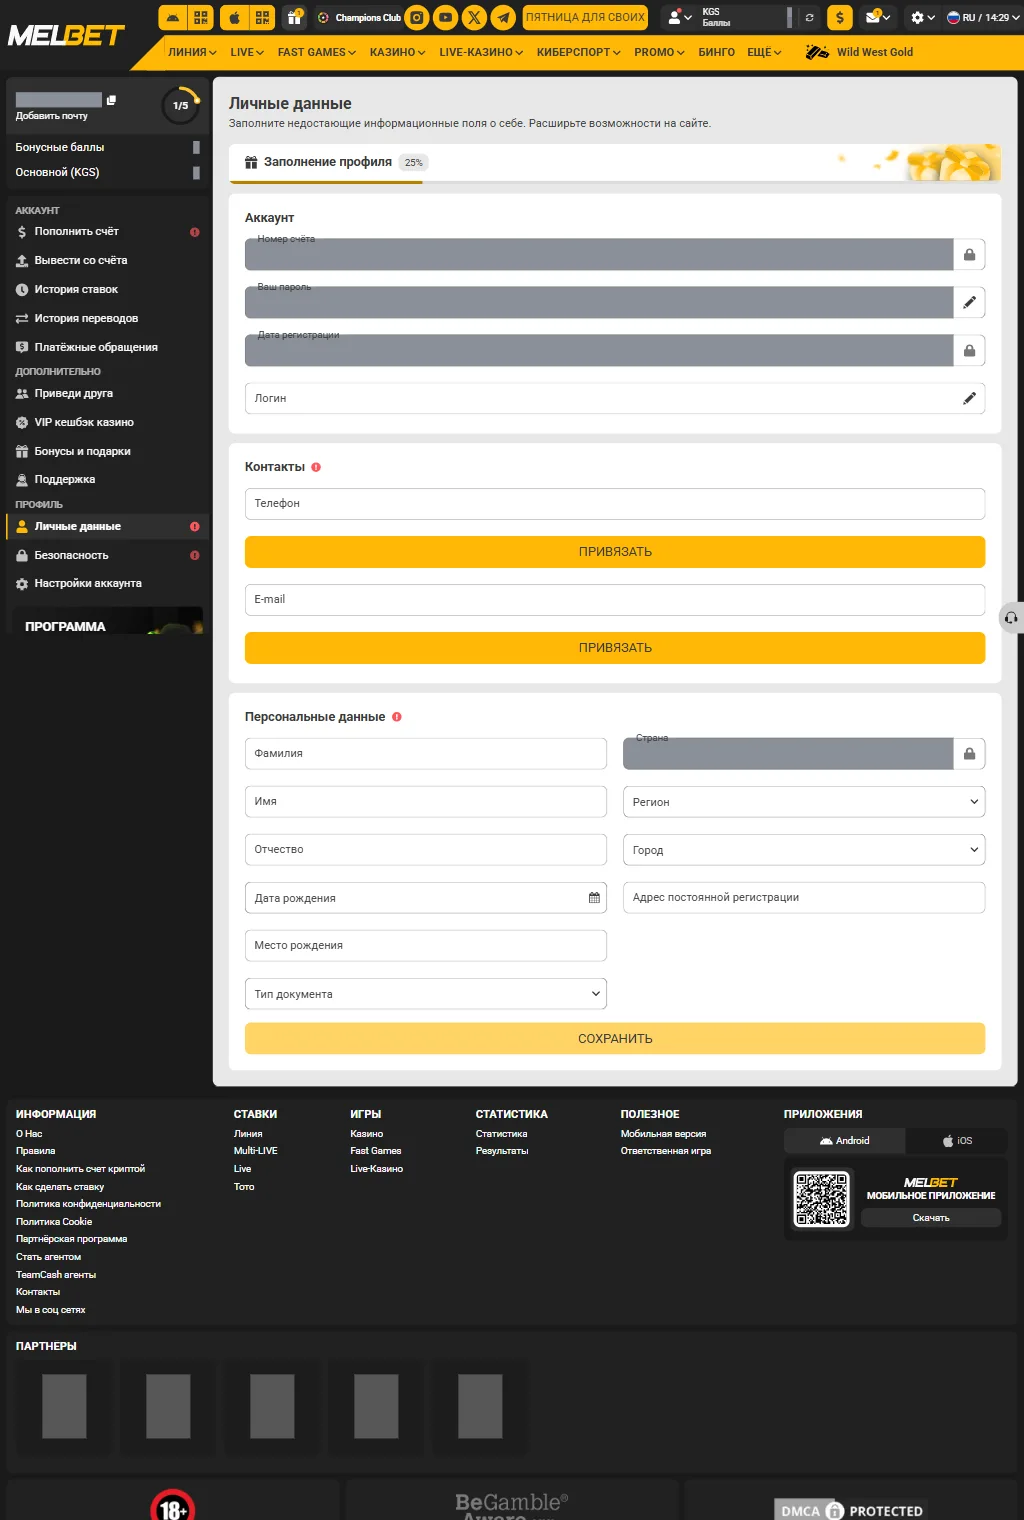
Task: Open the КАЗИНО menu
Action: 397,52
